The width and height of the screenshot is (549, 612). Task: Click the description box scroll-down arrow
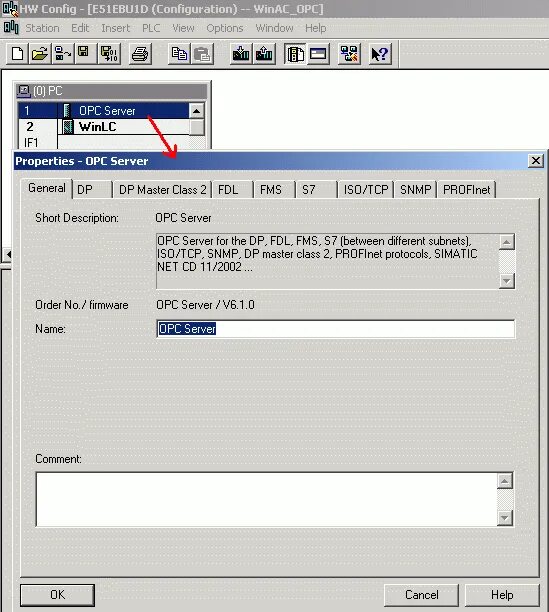[506, 281]
